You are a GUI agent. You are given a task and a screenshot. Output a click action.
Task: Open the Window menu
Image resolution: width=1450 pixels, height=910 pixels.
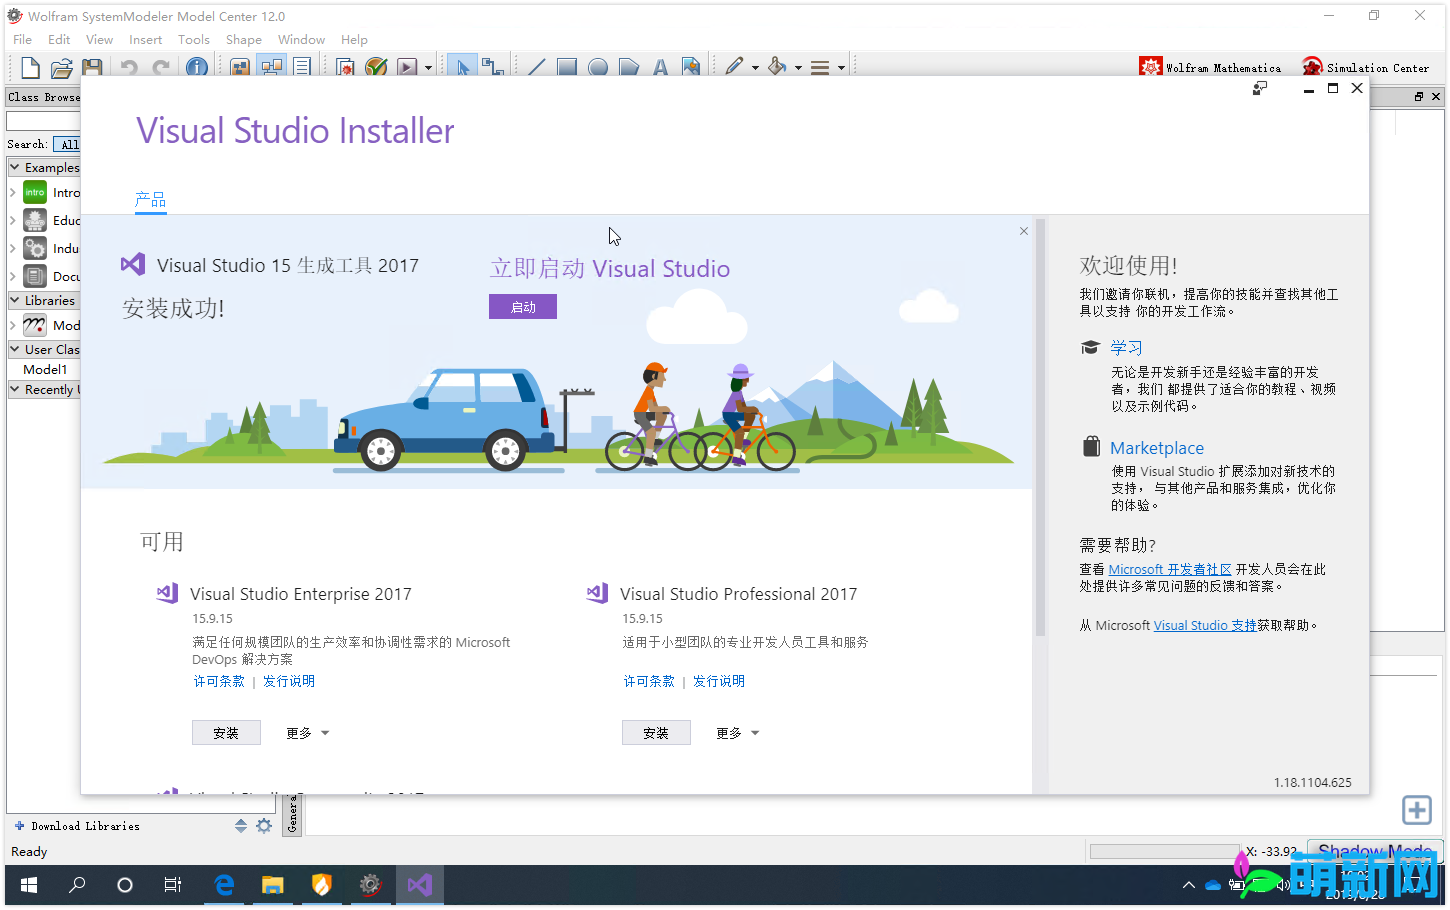point(301,39)
